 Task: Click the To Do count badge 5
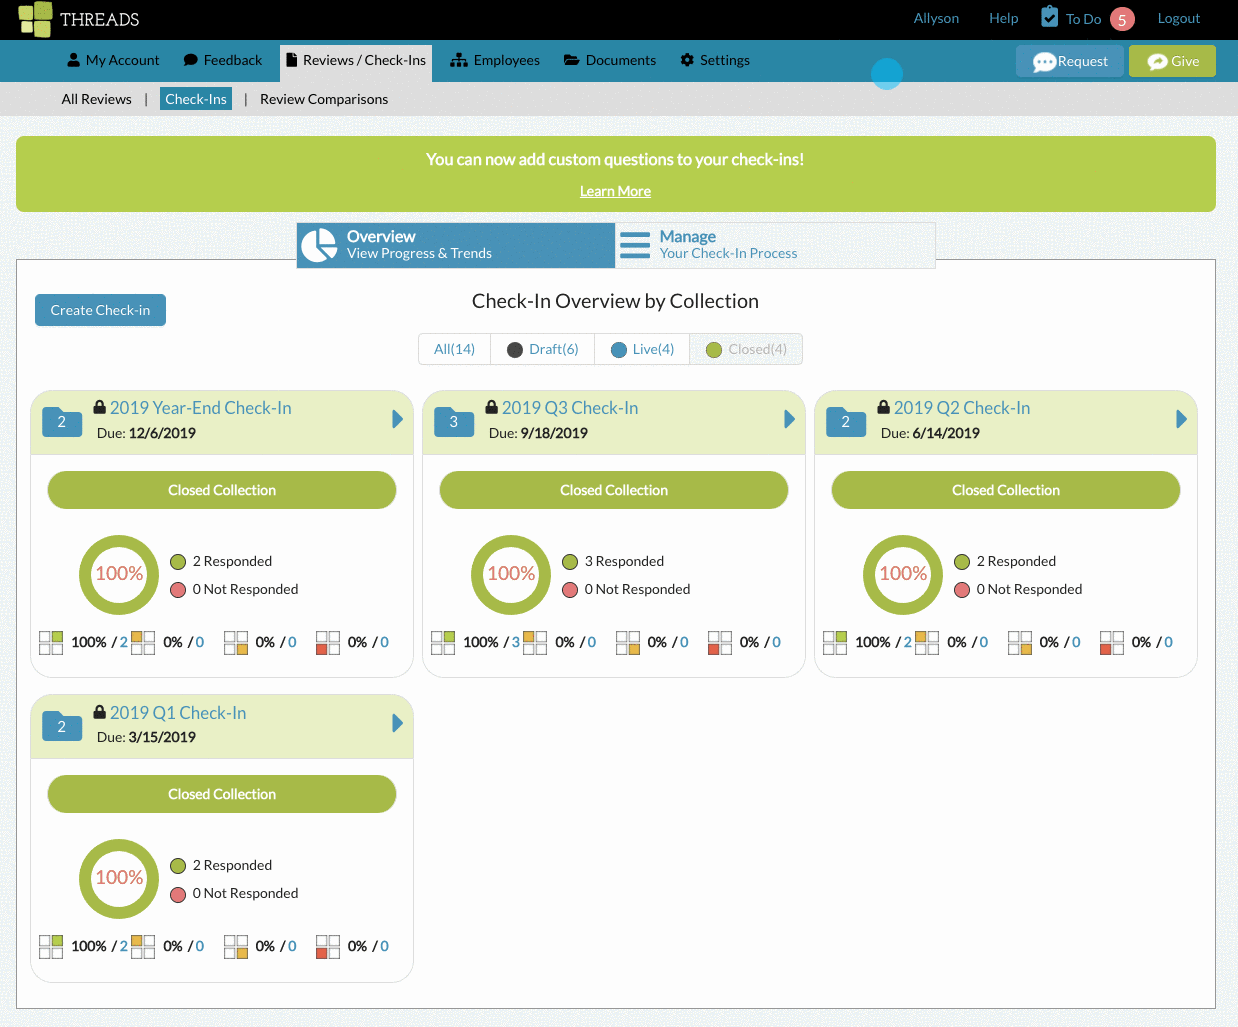pyautogui.click(x=1122, y=19)
